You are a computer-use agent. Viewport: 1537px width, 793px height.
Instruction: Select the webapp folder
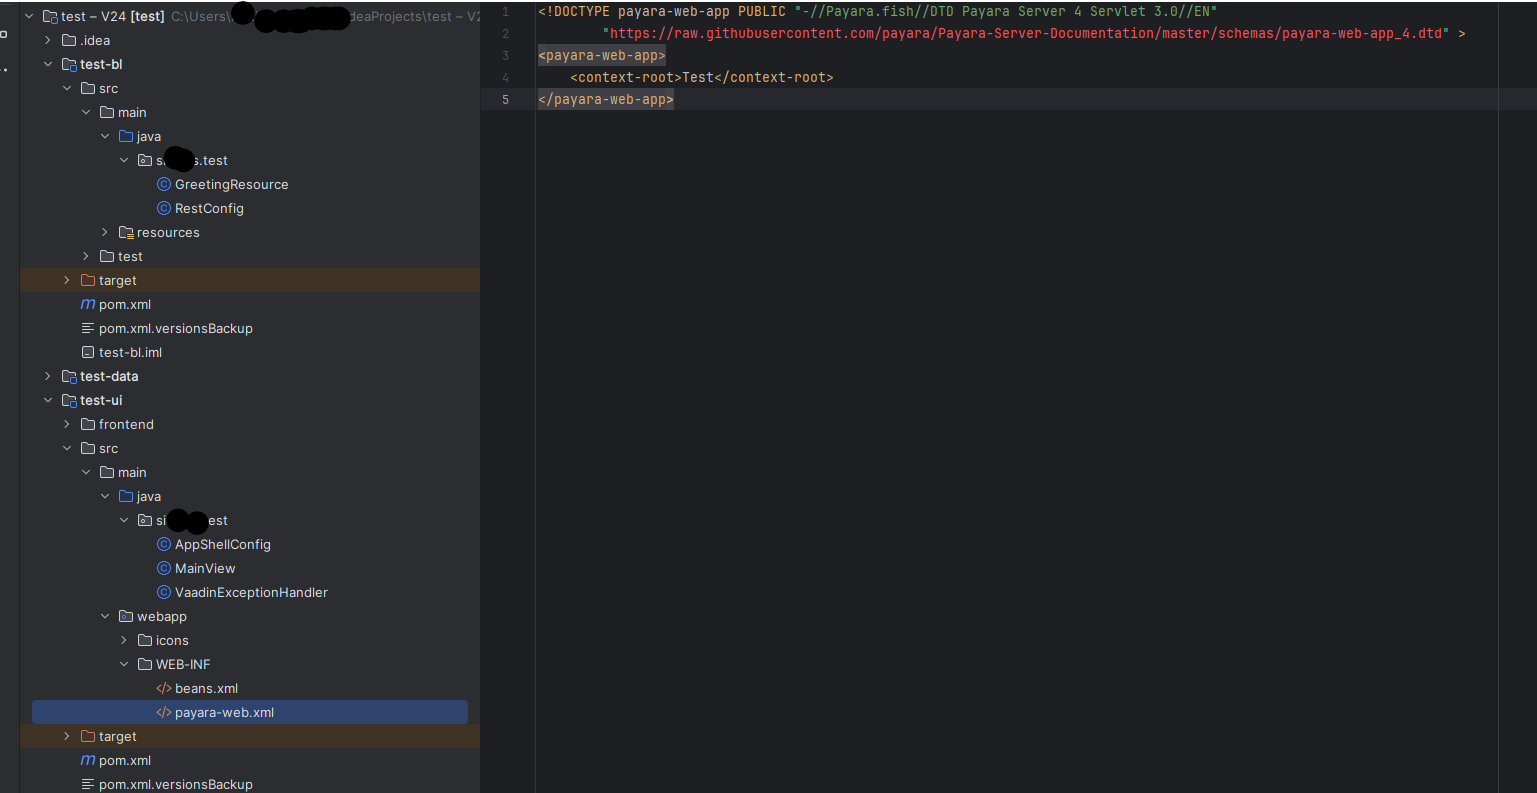161,617
